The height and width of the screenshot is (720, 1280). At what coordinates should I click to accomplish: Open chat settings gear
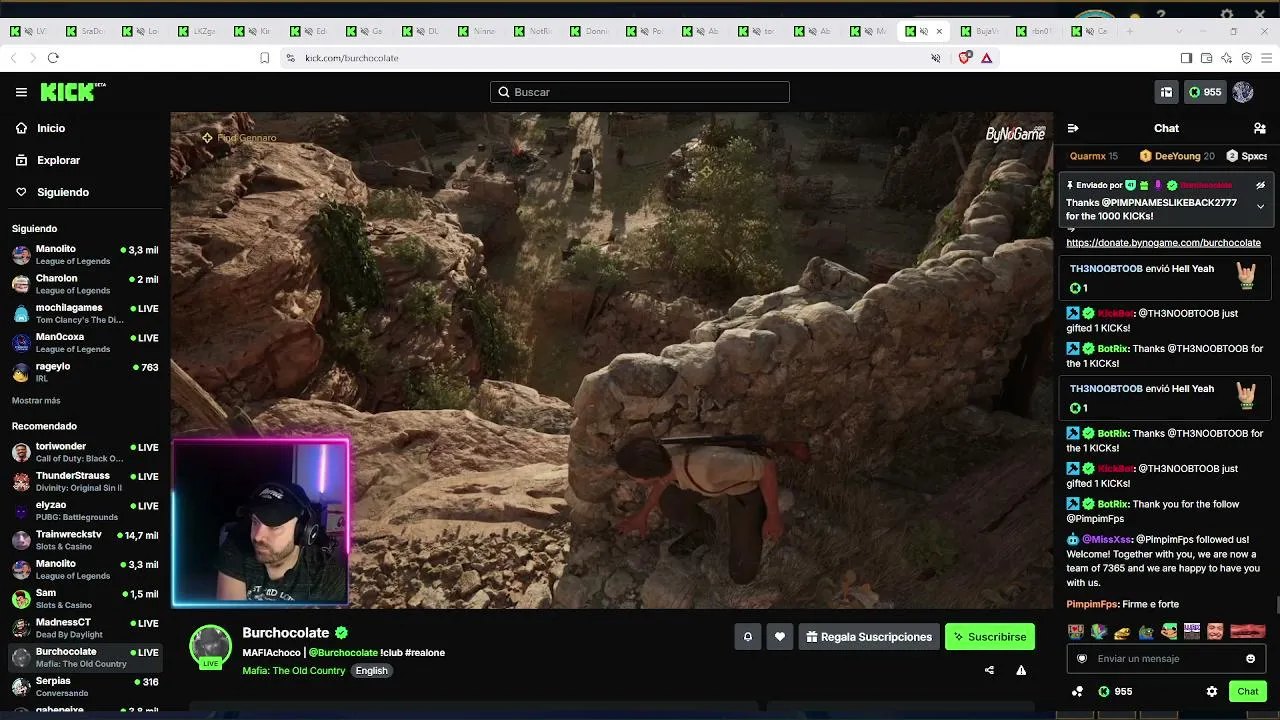1212,691
